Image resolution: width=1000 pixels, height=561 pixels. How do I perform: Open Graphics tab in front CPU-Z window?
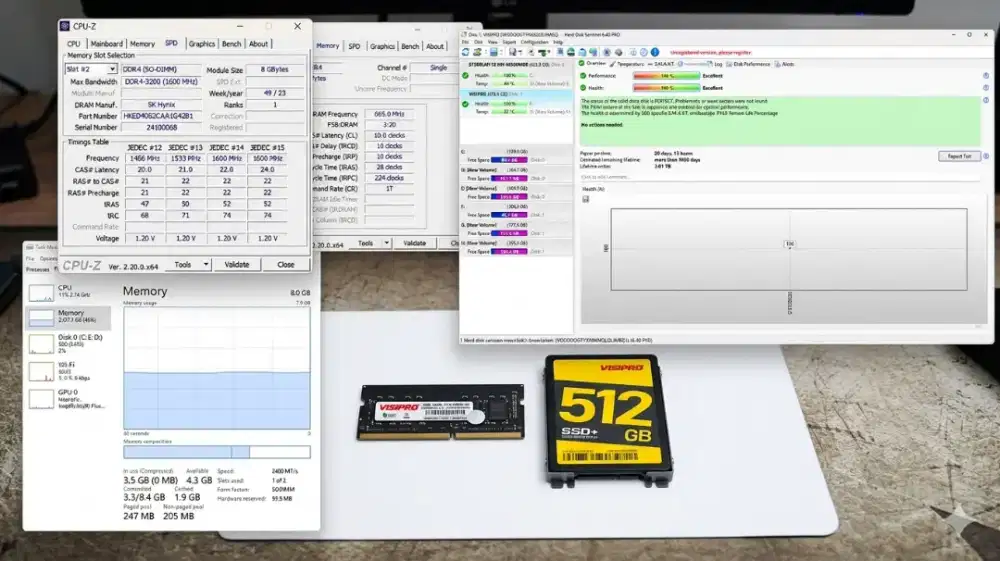(202, 44)
